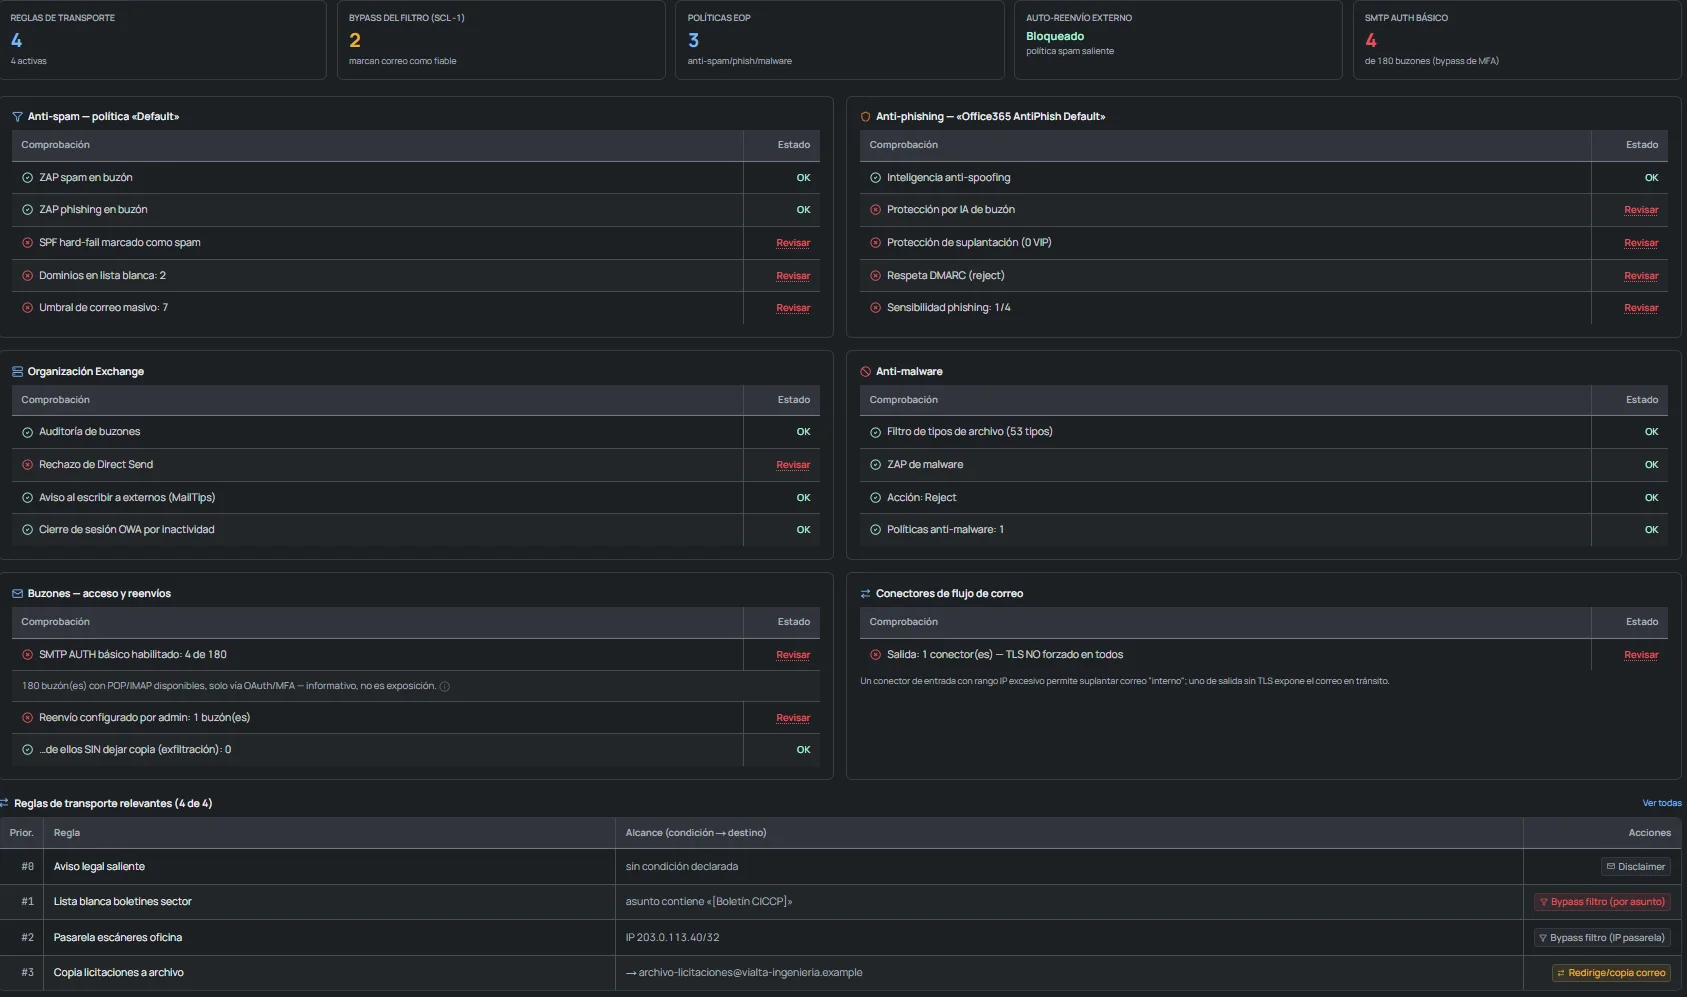Image resolution: width=1687 pixels, height=997 pixels.
Task: Click the info icon beside POP/IMAP note
Action: [445, 687]
